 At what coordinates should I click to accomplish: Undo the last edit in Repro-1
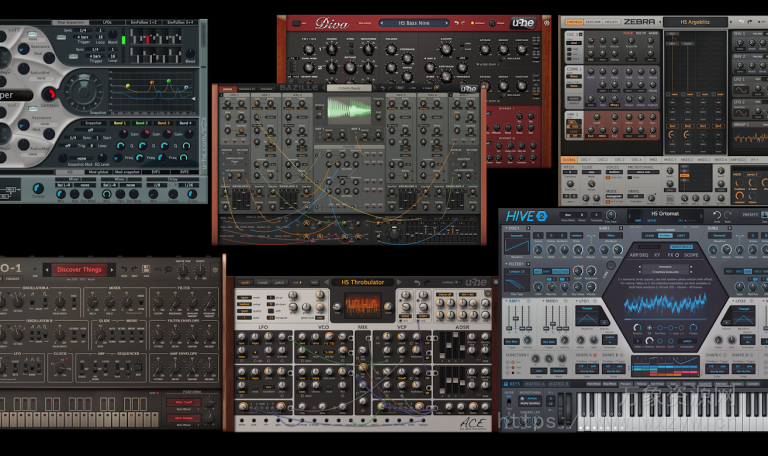coord(123,269)
